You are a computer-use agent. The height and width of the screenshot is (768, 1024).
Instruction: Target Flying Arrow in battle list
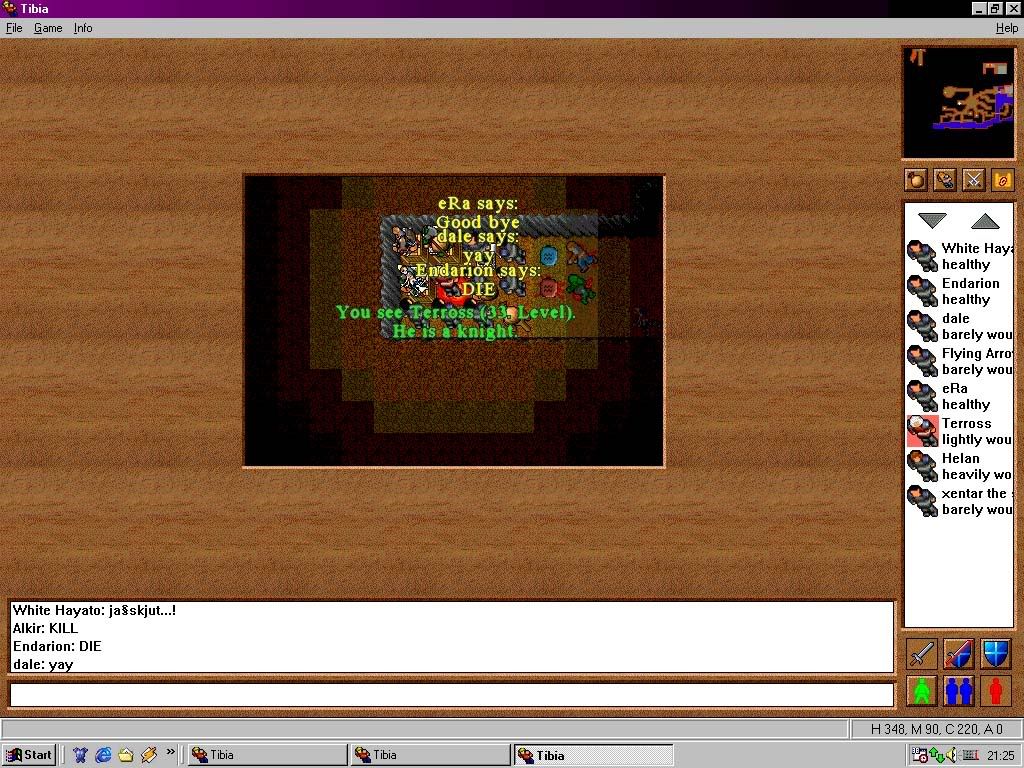click(x=959, y=361)
